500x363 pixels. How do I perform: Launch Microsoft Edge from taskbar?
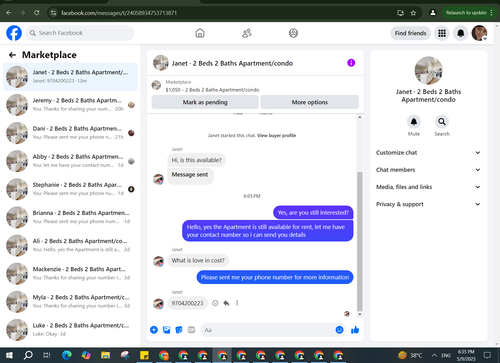(67, 355)
